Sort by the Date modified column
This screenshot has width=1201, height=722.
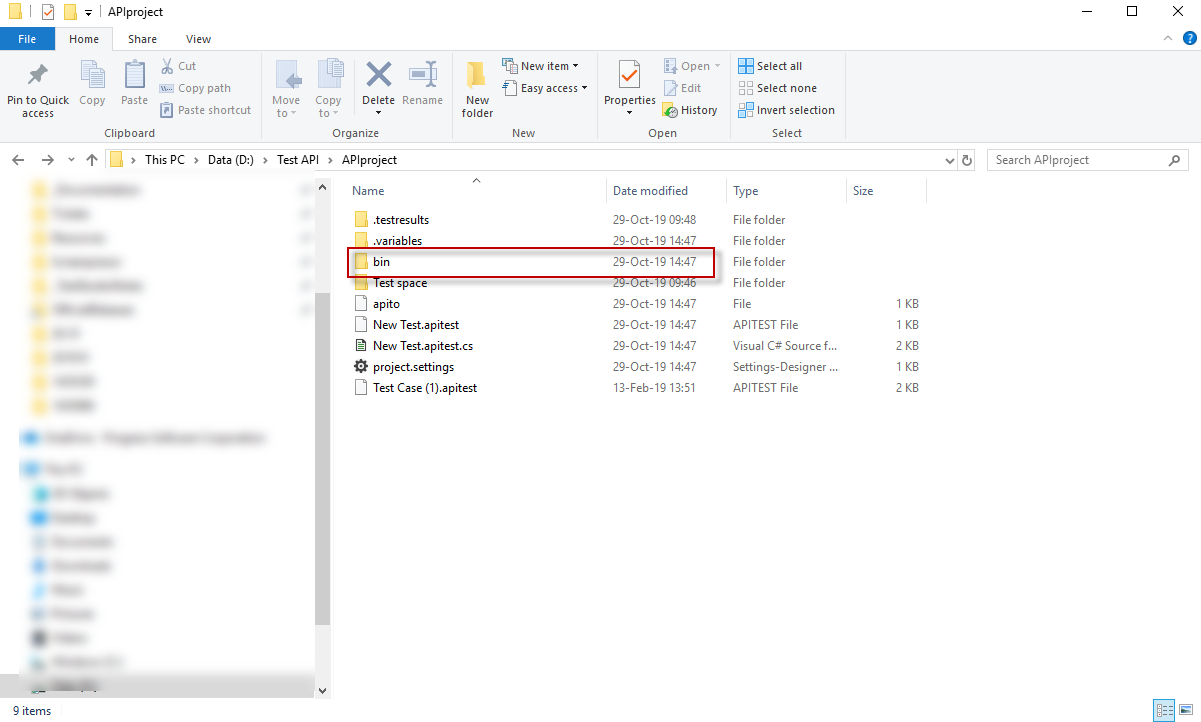[x=650, y=191]
